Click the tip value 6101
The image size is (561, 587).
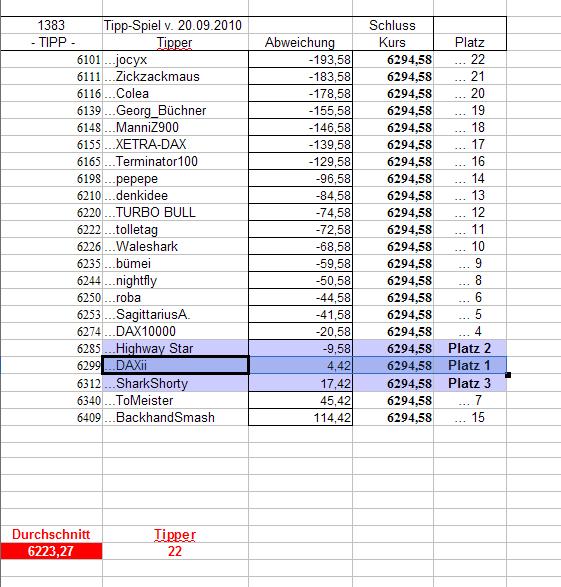click(x=51, y=59)
